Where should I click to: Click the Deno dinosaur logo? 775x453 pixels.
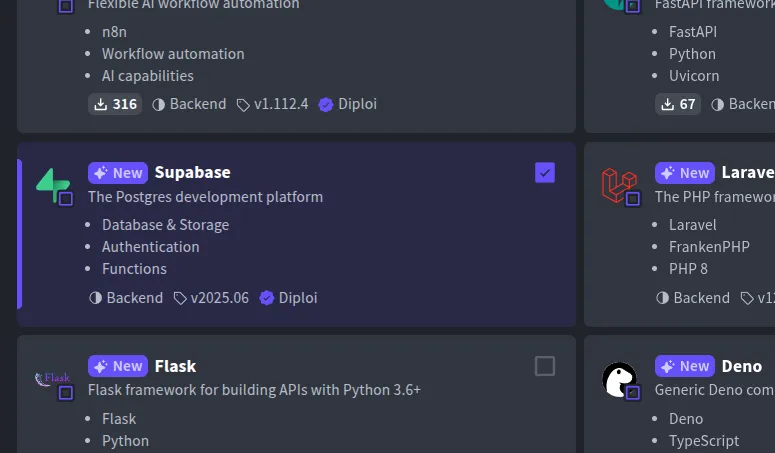coord(618,379)
